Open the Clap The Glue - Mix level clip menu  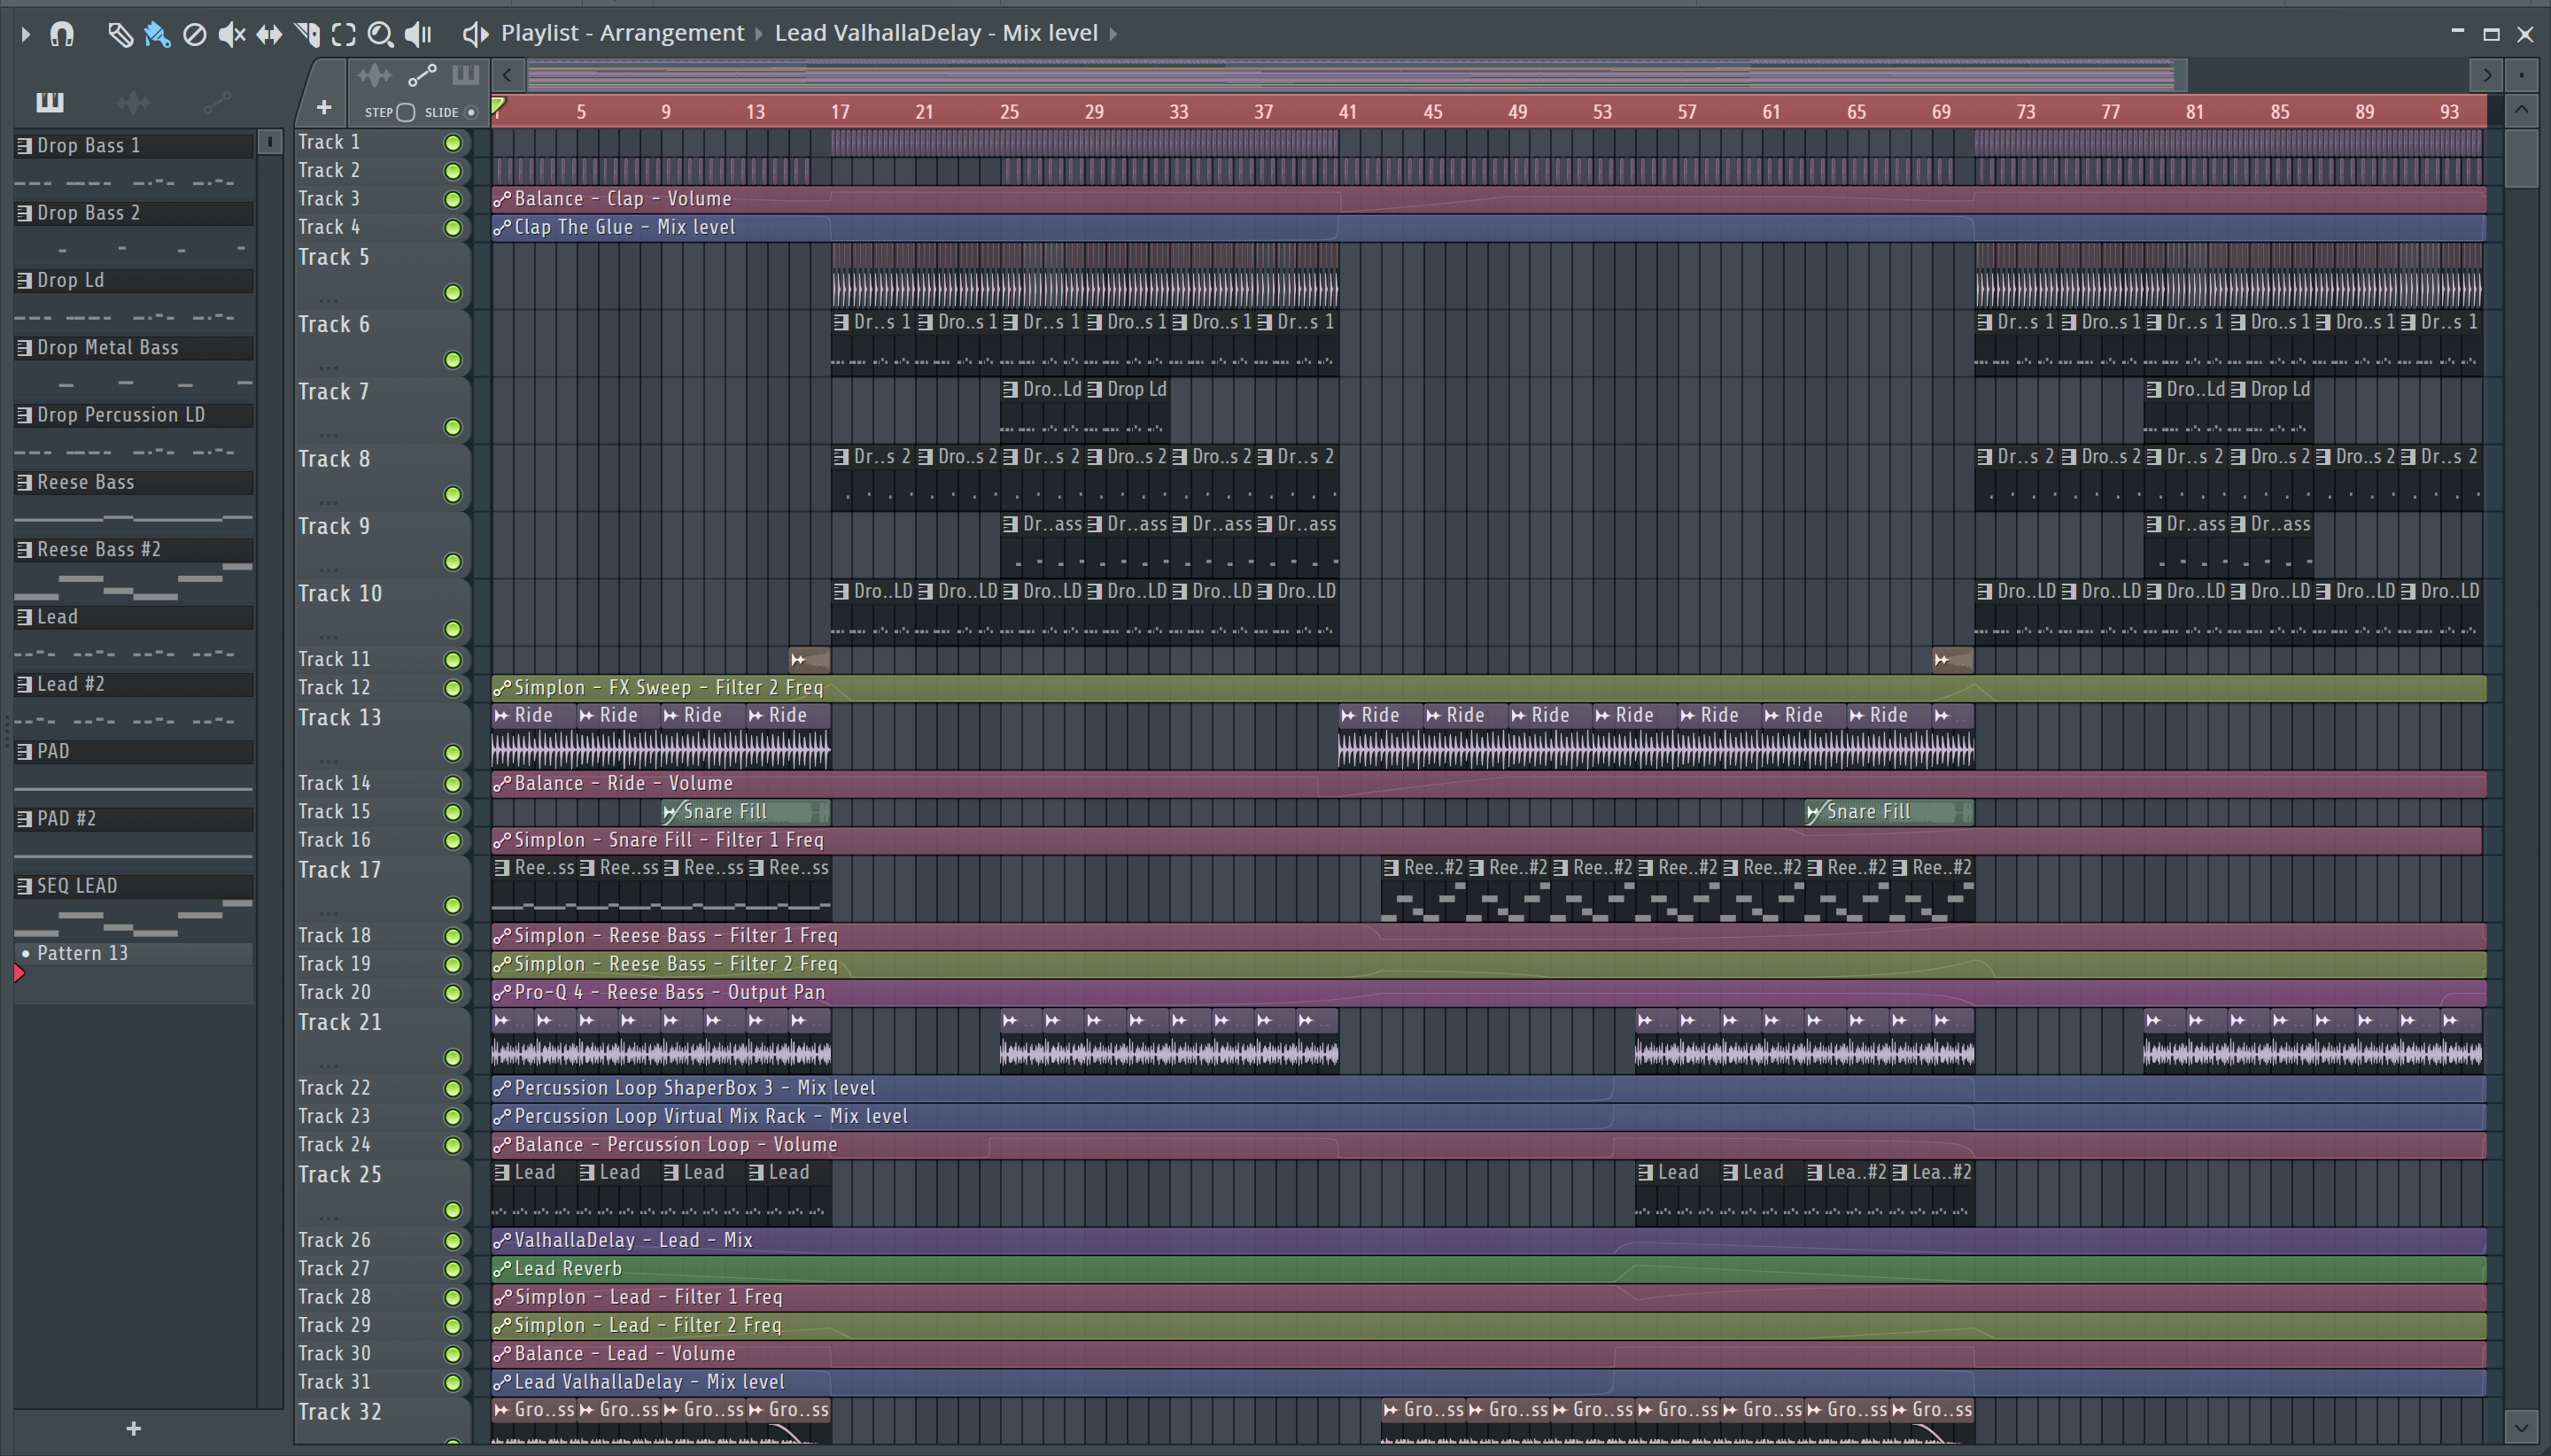(x=502, y=227)
